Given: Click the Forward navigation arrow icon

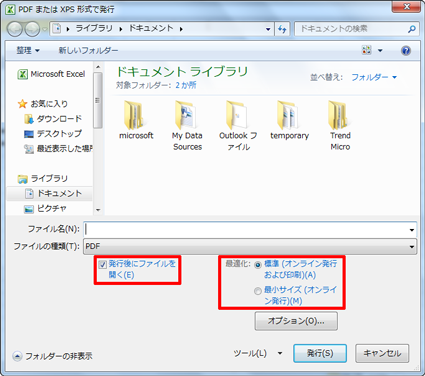Looking at the screenshot, I should (32, 29).
